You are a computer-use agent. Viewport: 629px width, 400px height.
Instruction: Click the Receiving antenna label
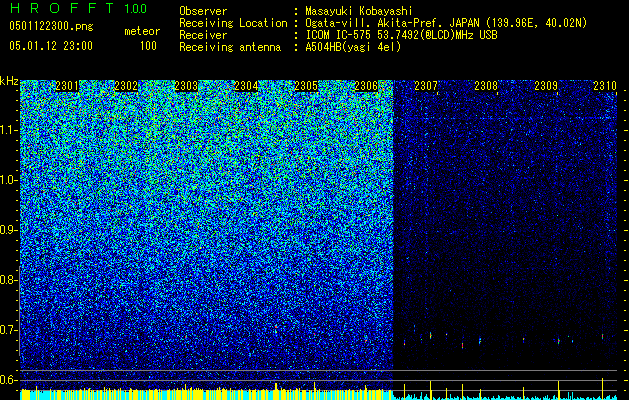tap(230, 47)
